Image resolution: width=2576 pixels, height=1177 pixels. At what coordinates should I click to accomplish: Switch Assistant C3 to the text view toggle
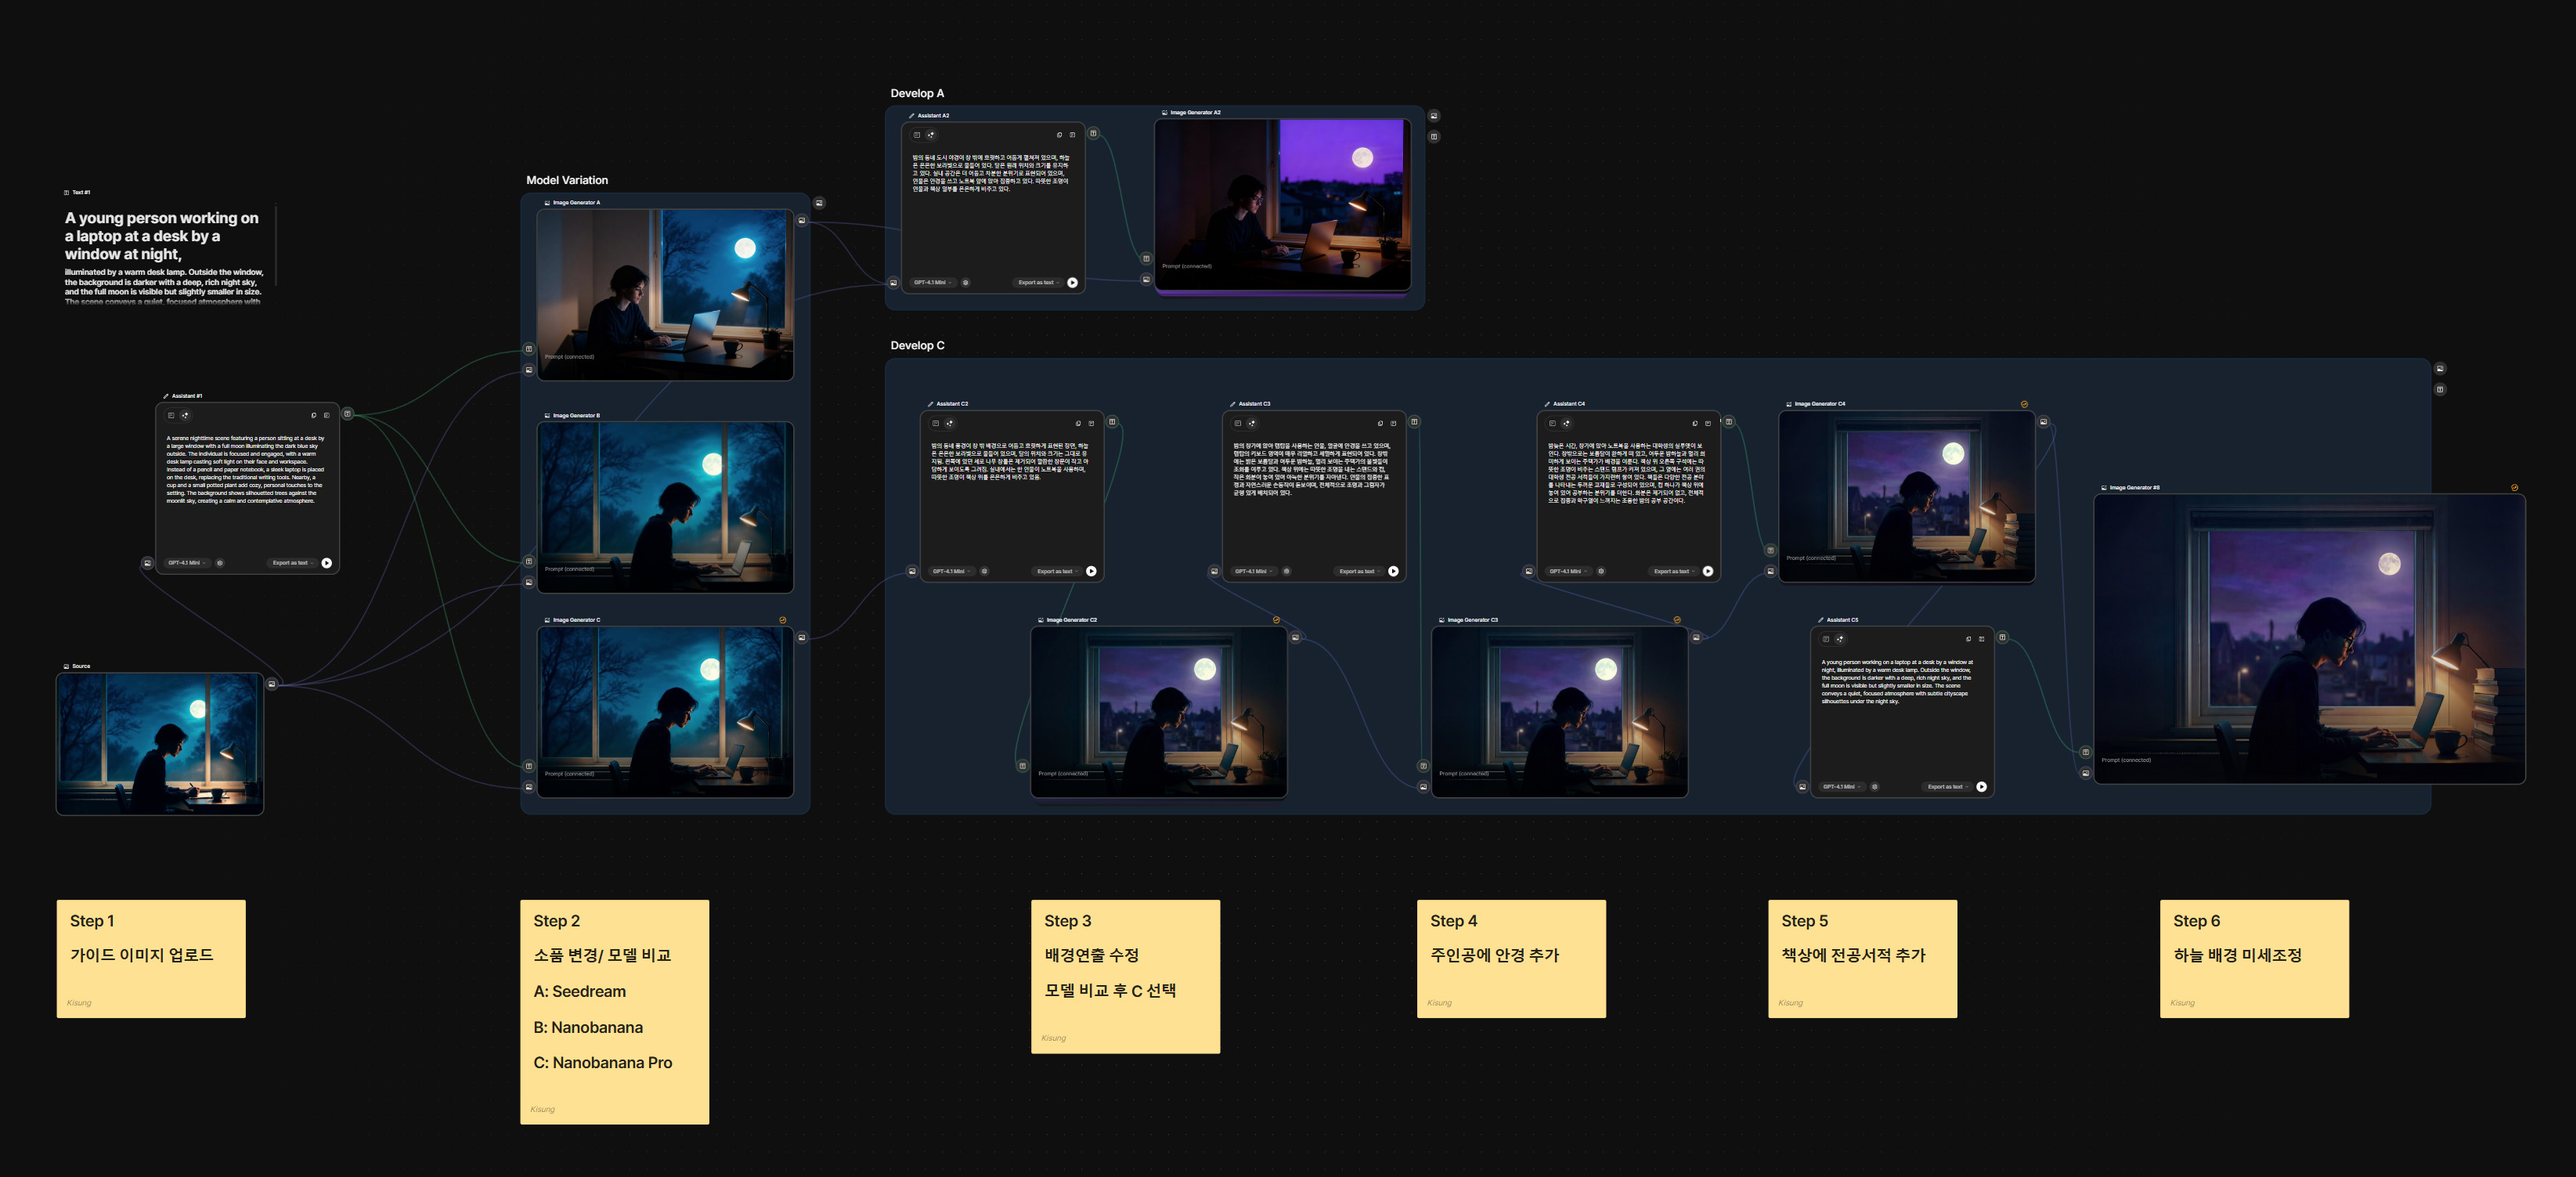[1237, 423]
